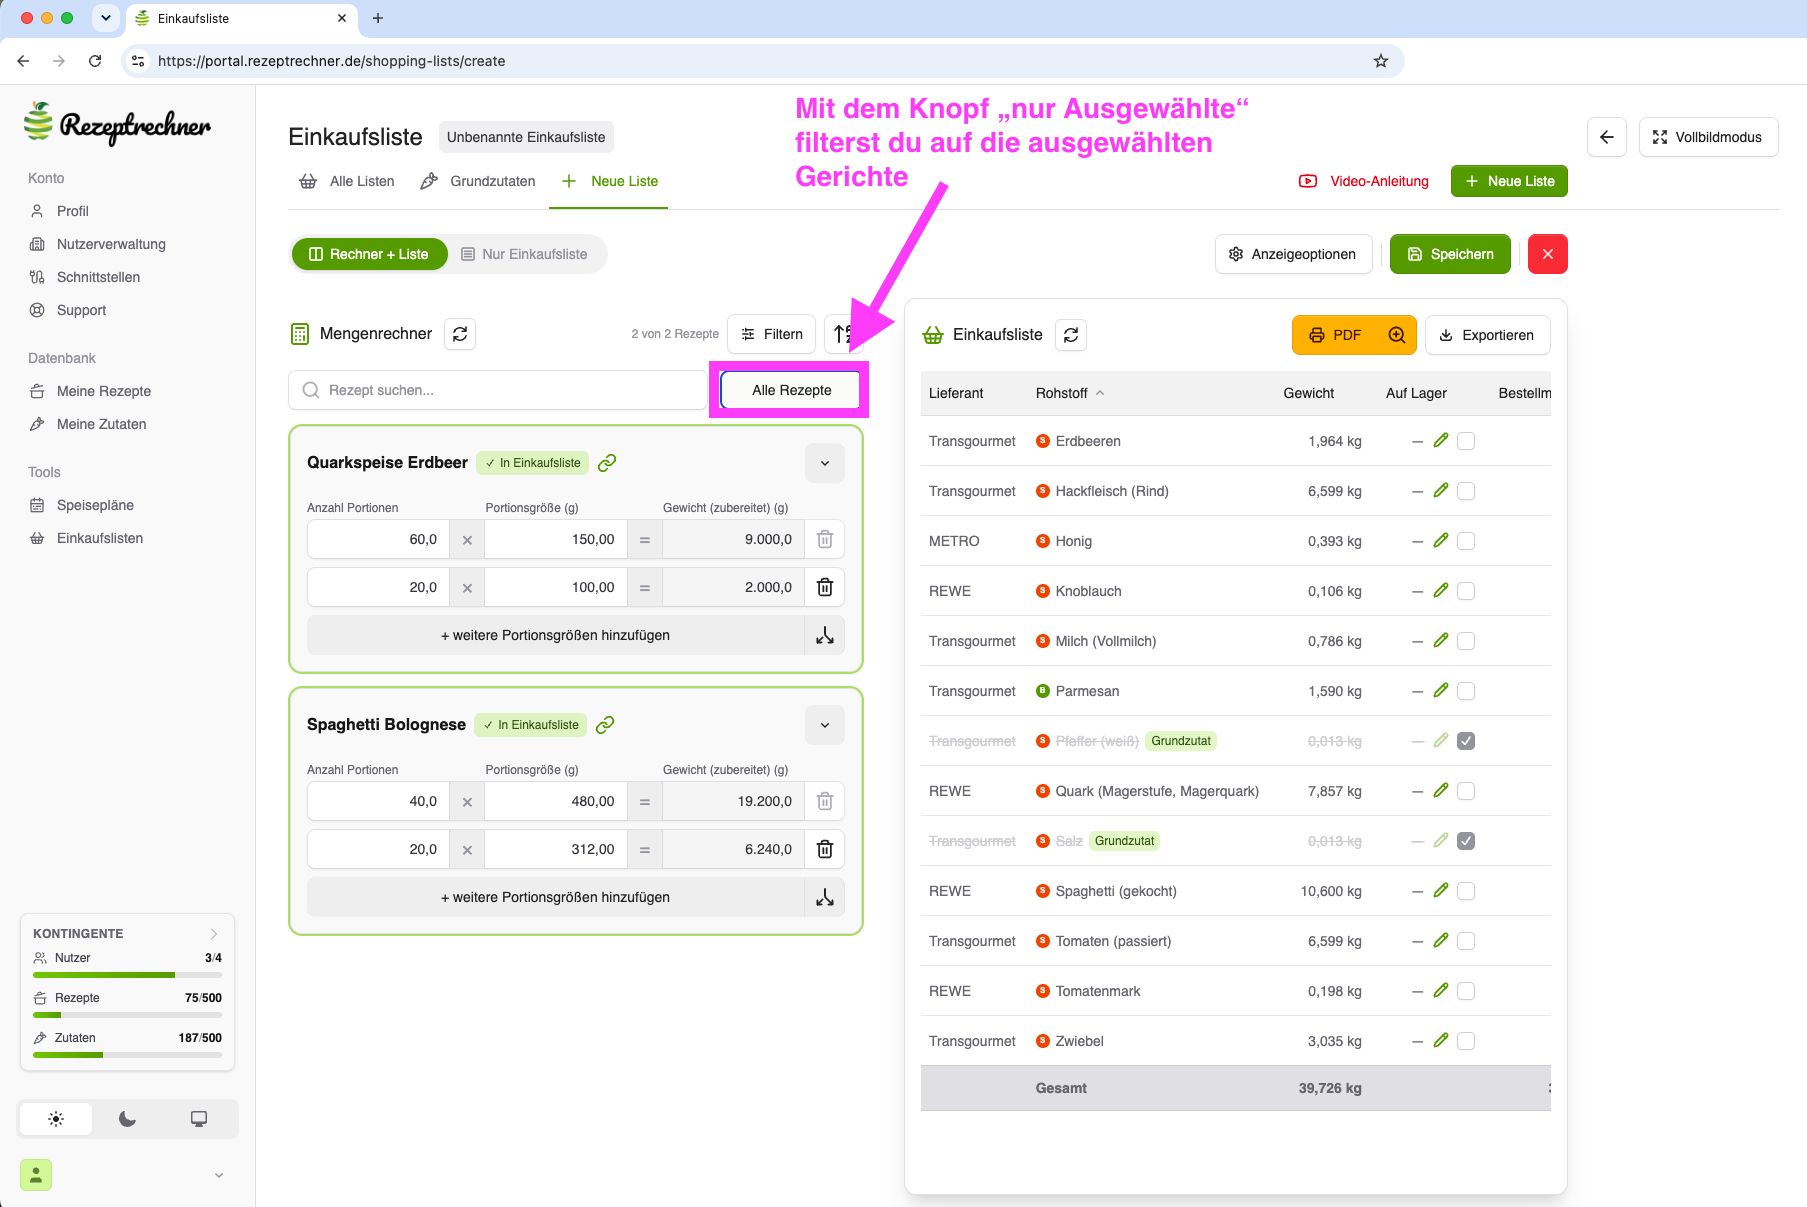Open Anzeigeoptionen settings
1807x1207 pixels.
coord(1293,254)
